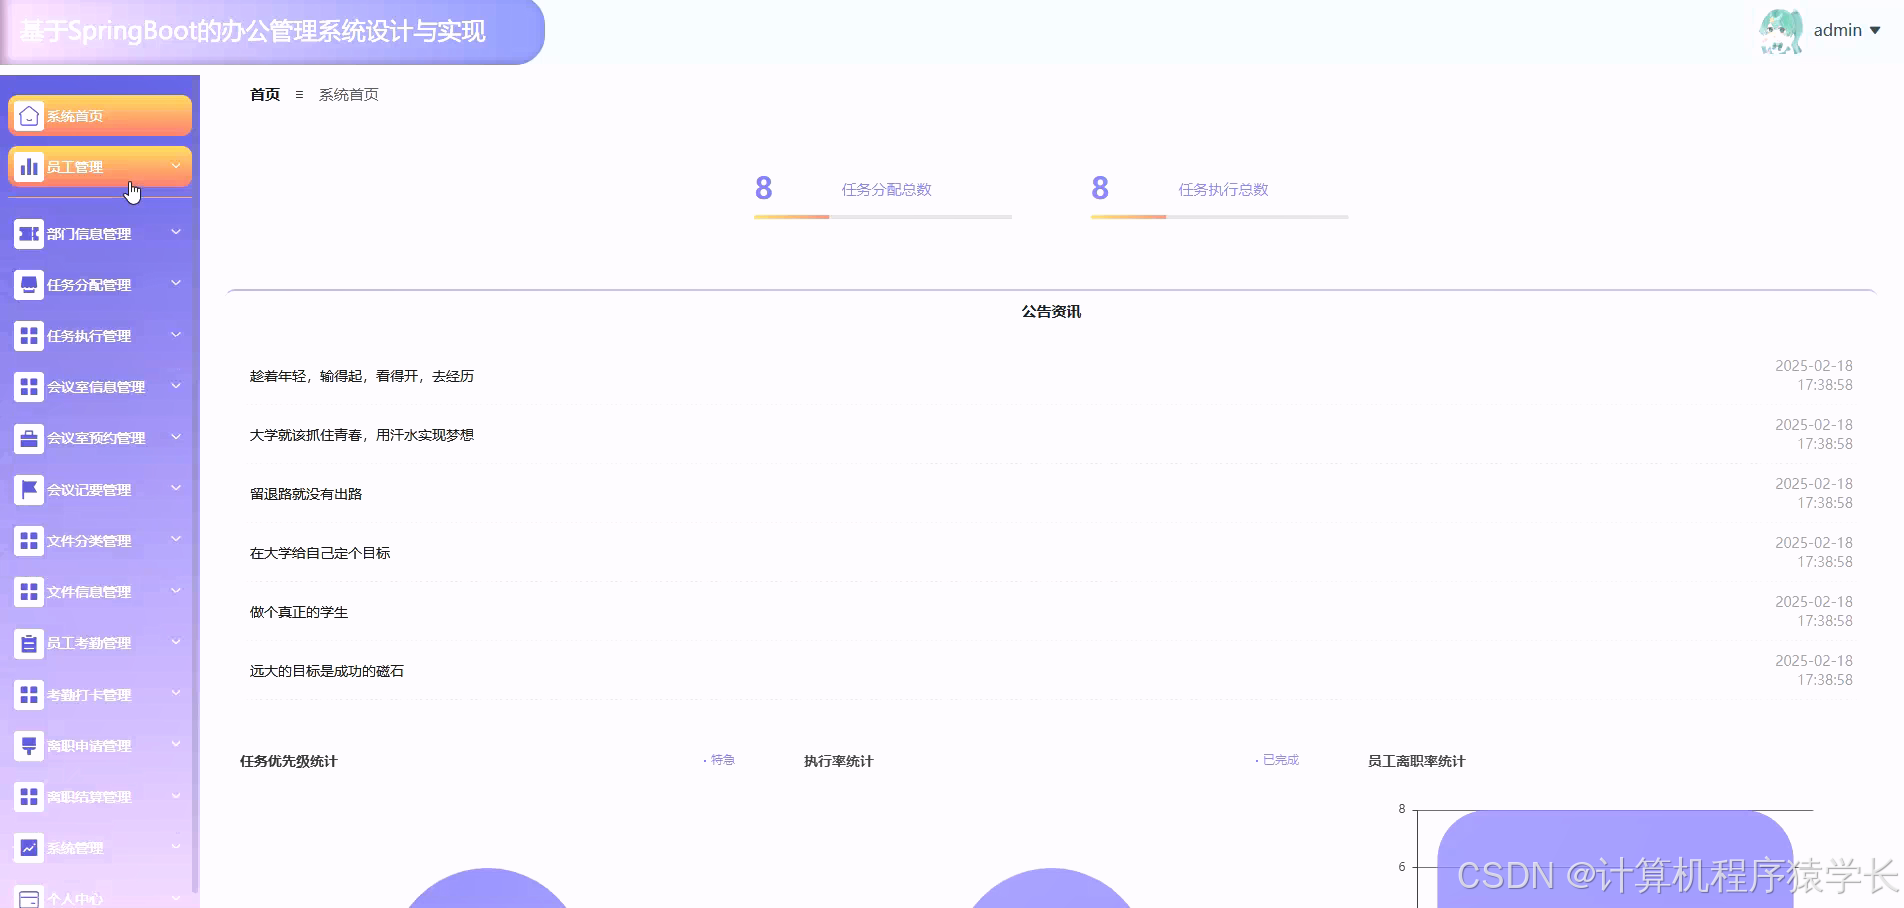Select the 系统首页 breadcrumb entry
Screen dimensions: 1904x908
(348, 94)
